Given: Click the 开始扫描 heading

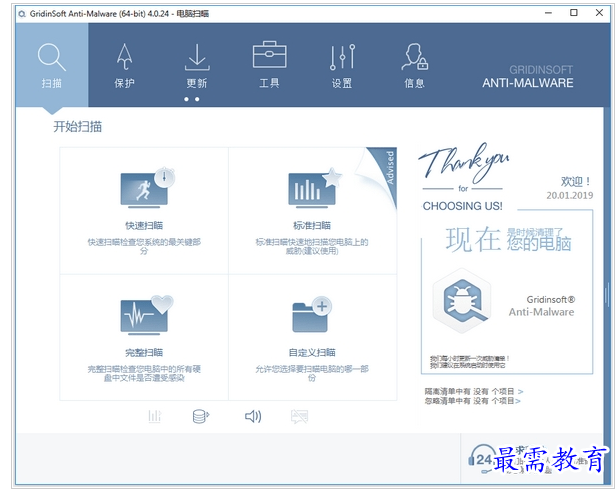Looking at the screenshot, I should (x=78, y=127).
